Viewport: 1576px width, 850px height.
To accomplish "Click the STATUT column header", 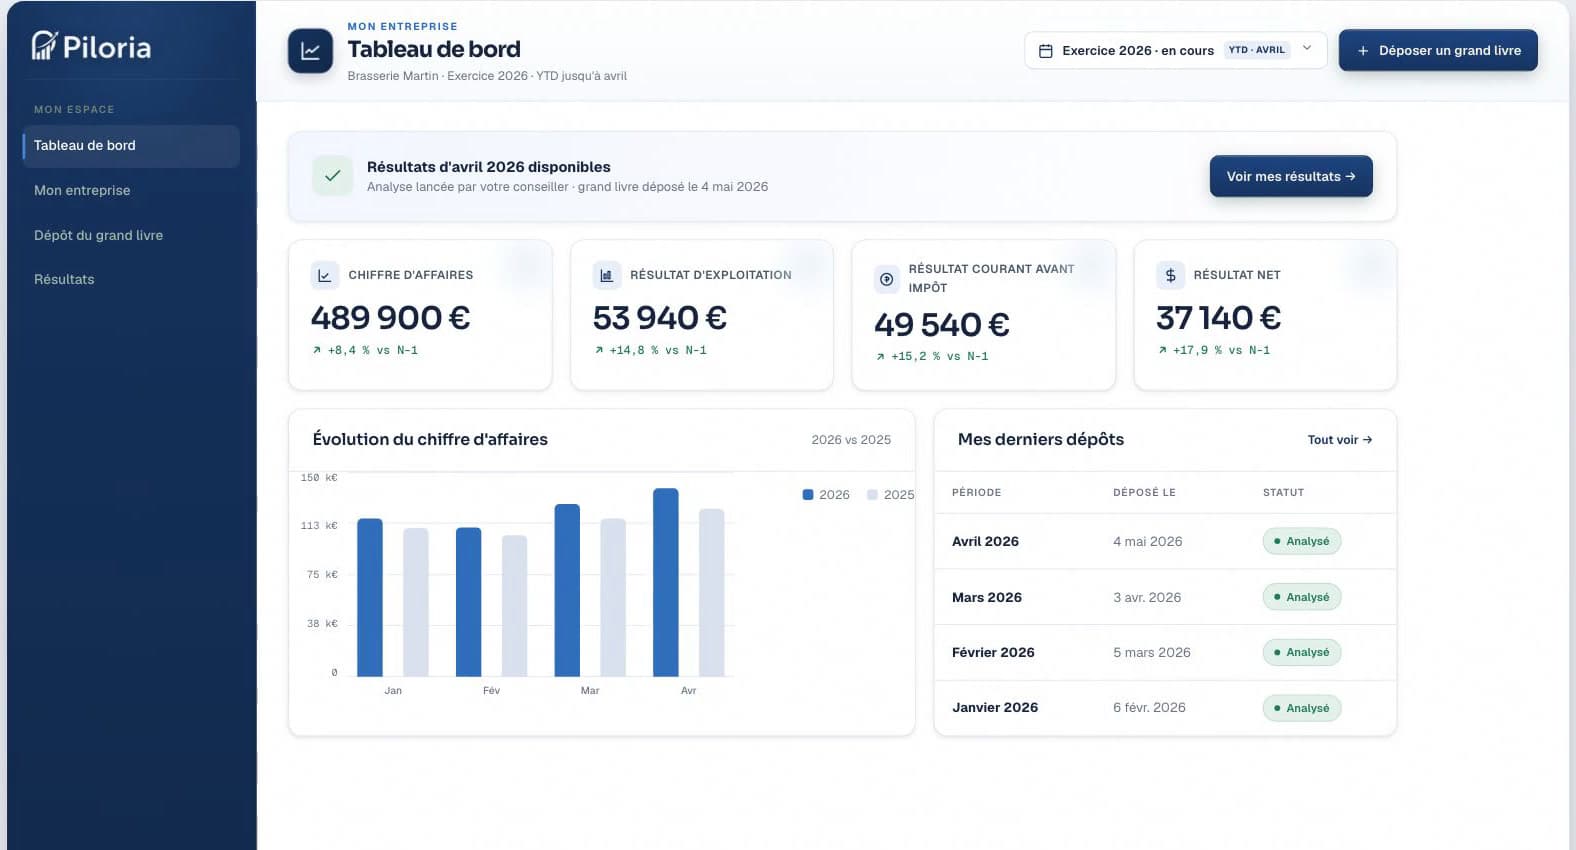I will (1283, 492).
